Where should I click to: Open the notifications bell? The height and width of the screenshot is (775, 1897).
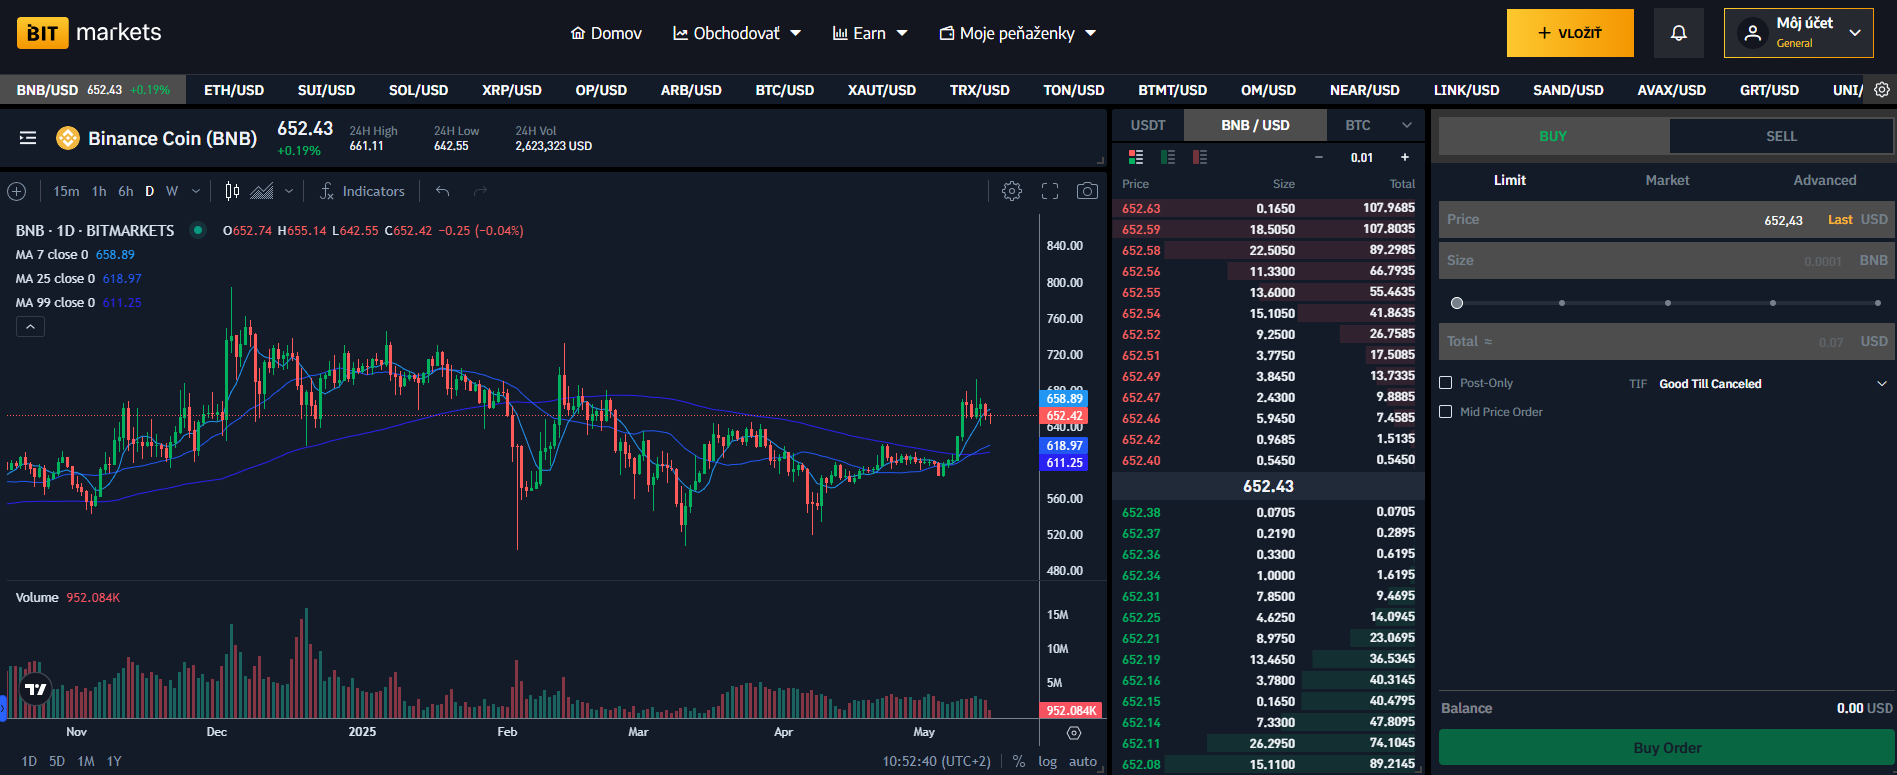coord(1678,33)
